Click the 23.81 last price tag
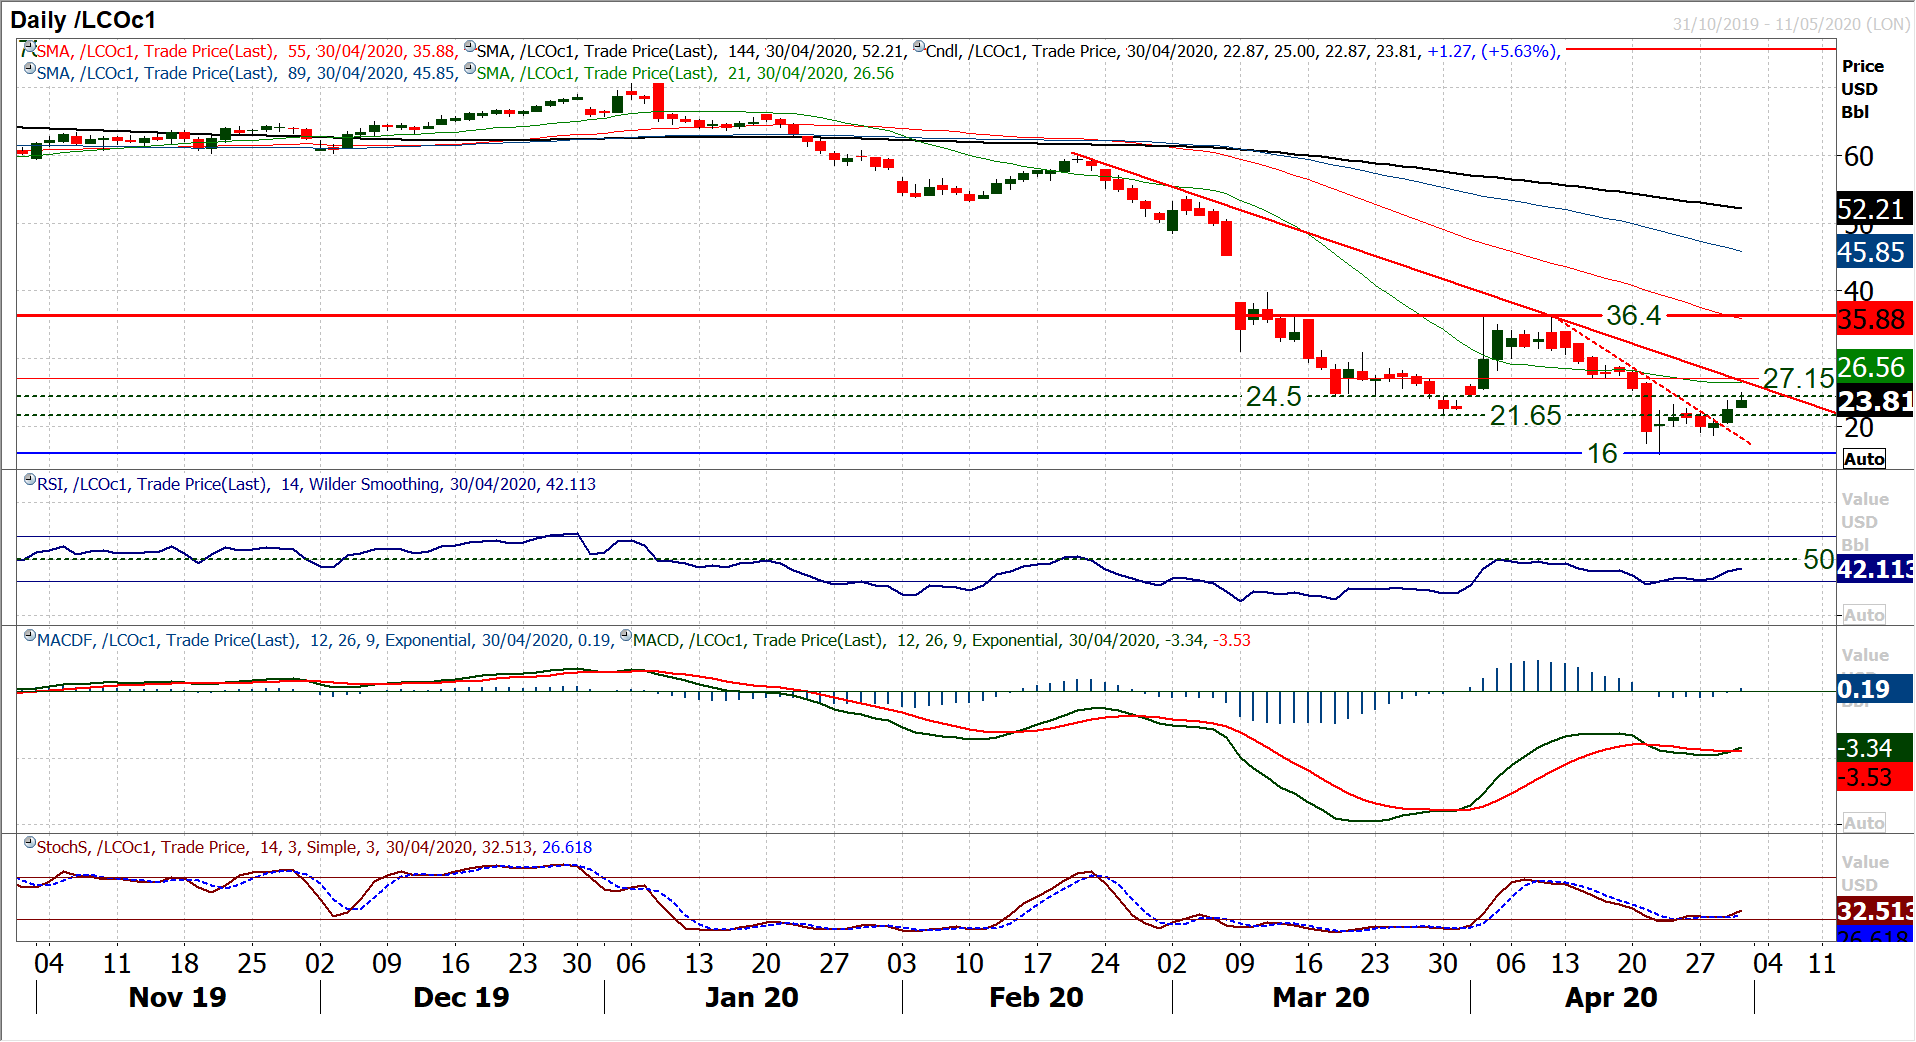 pyautogui.click(x=1874, y=401)
